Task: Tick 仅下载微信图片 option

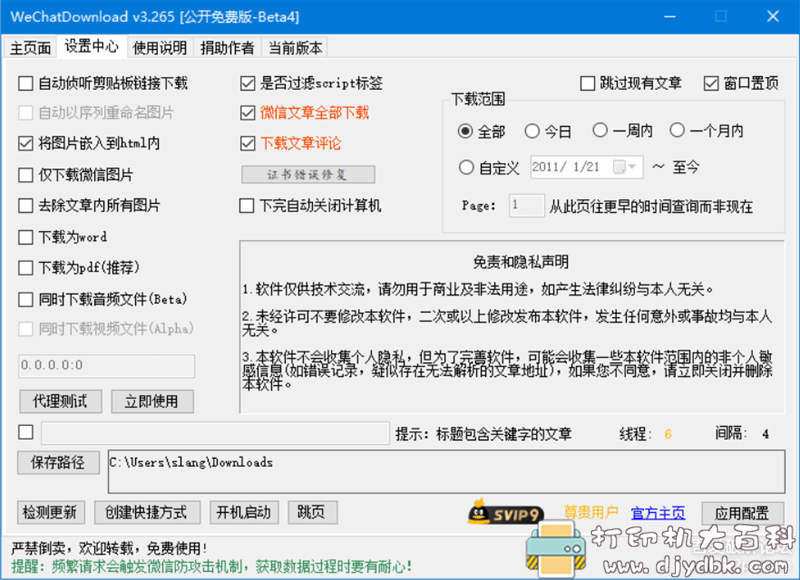Action: pos(26,175)
